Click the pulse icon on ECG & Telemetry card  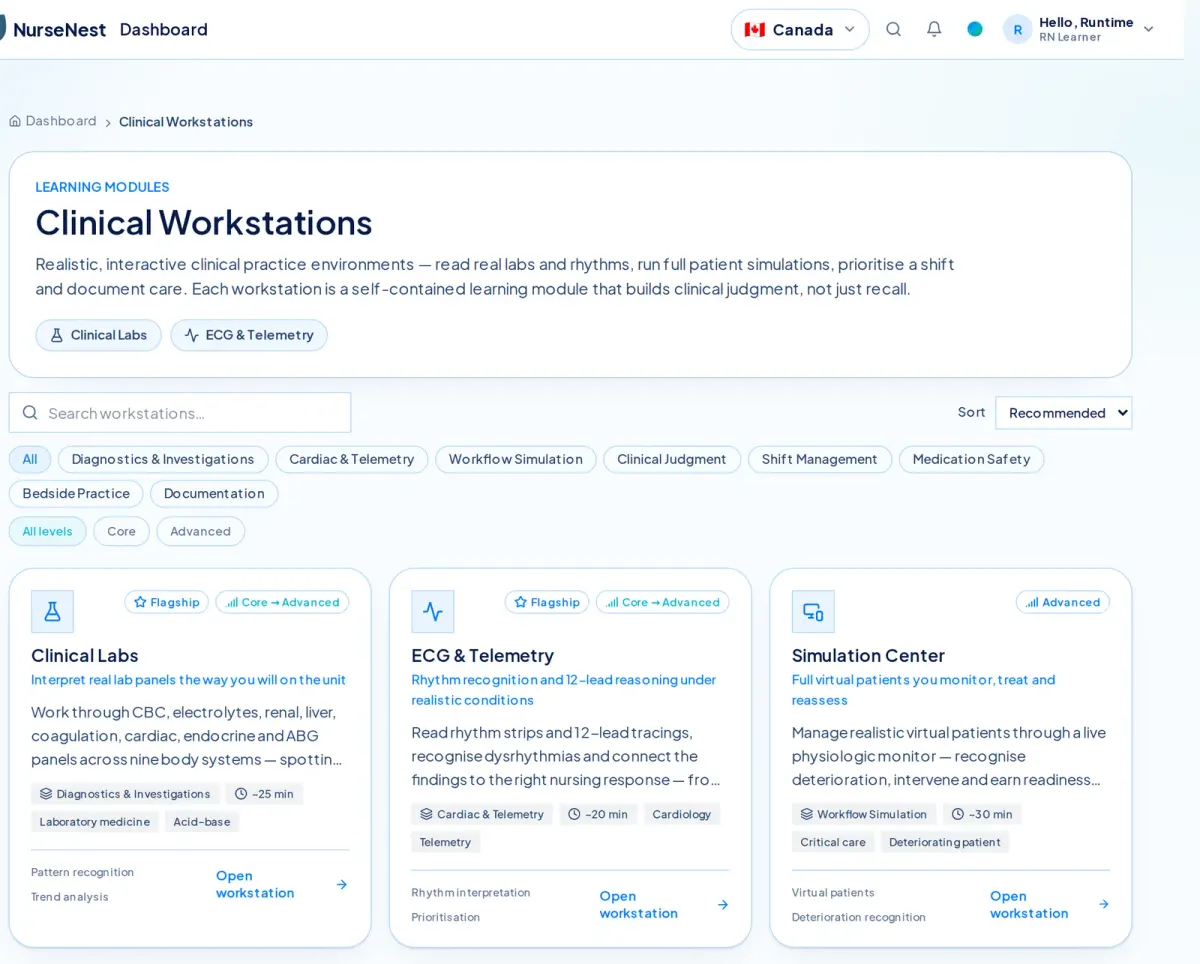coord(433,611)
